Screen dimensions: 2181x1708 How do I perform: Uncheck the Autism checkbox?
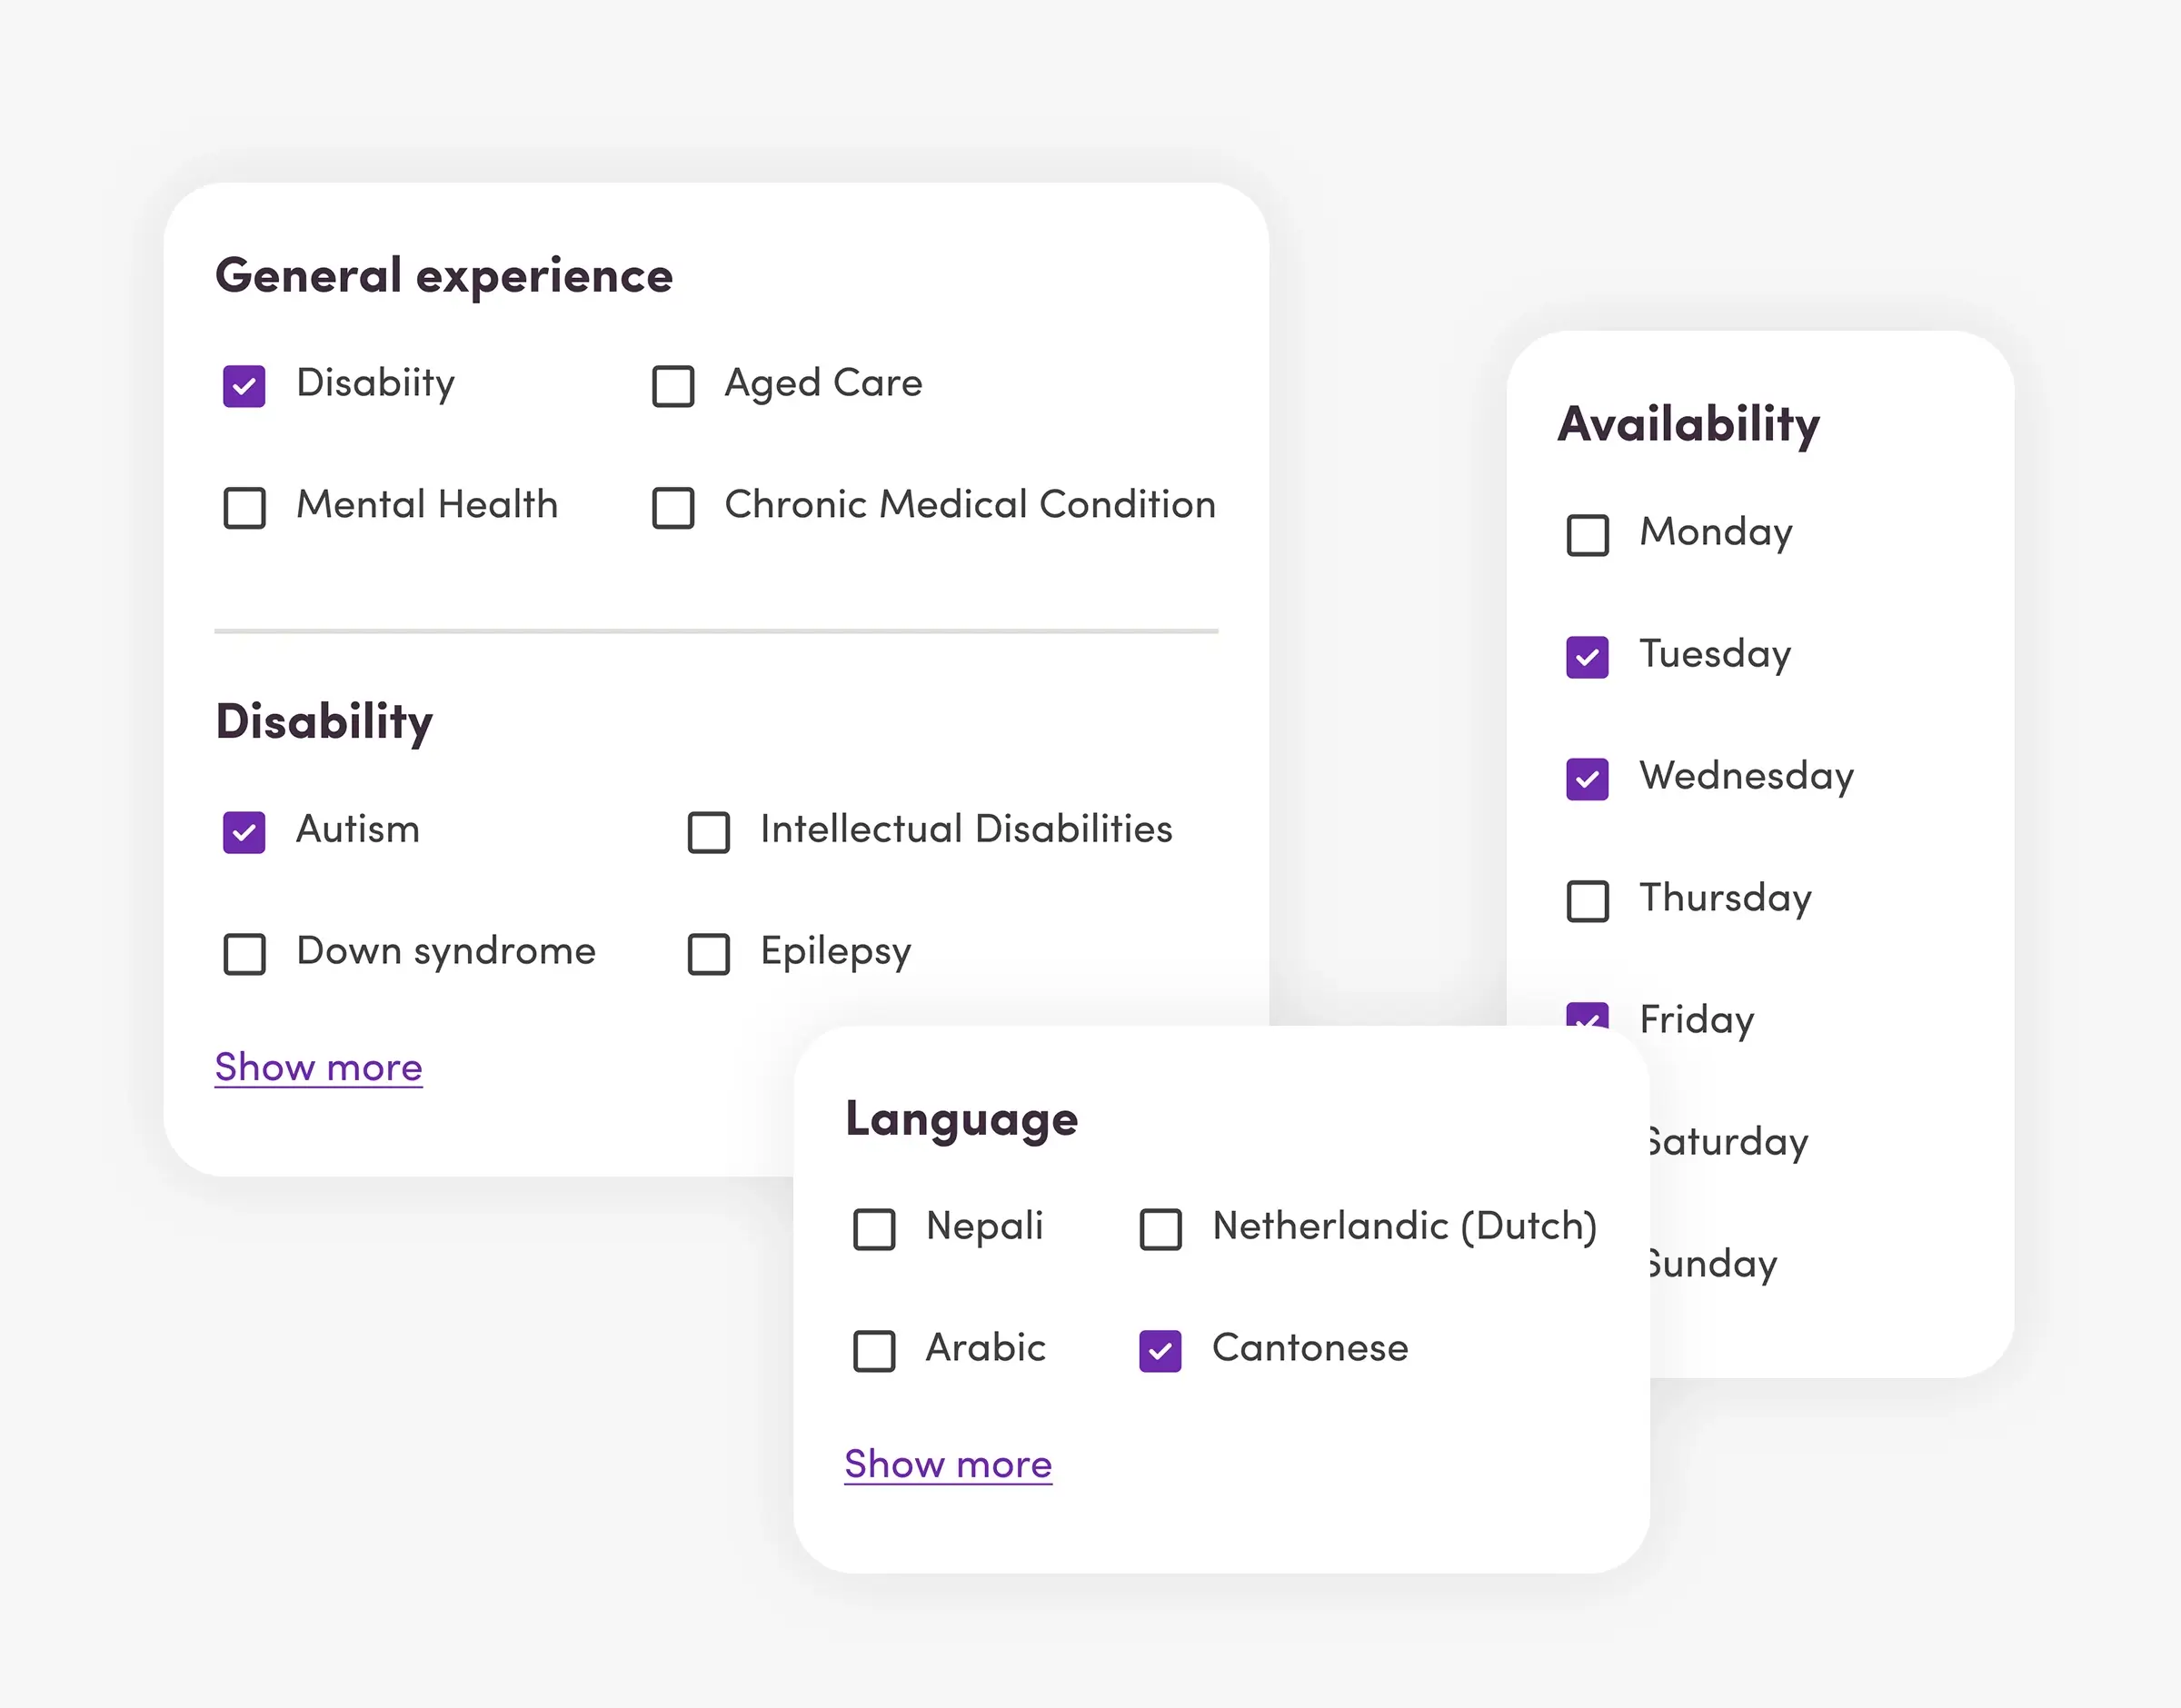(244, 832)
